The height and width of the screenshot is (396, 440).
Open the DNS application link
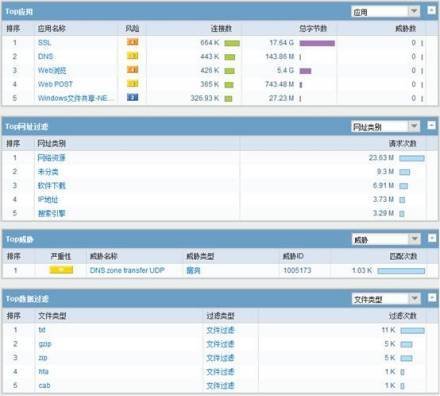[x=46, y=56]
